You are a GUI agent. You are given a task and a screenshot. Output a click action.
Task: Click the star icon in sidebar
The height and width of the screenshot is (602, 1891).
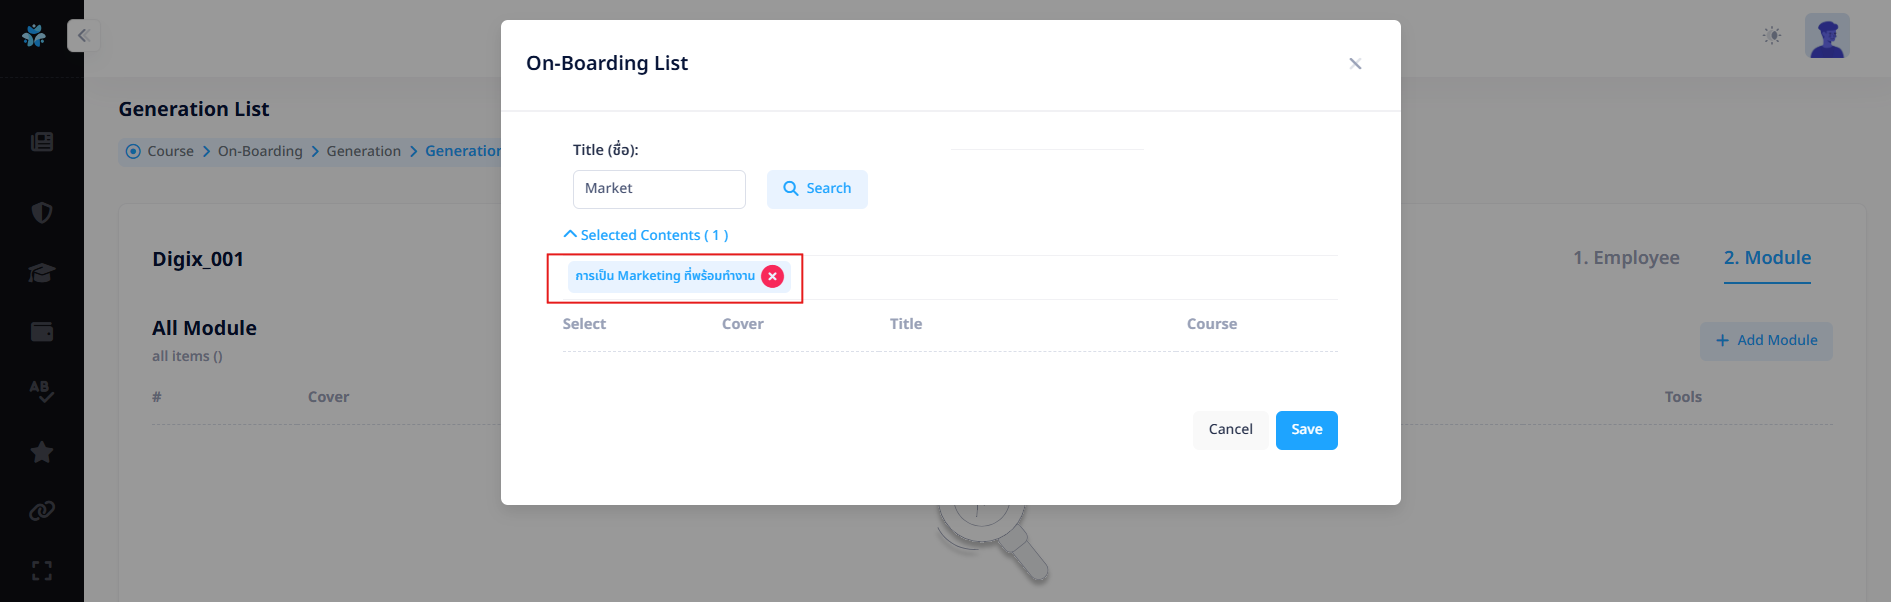pos(42,452)
